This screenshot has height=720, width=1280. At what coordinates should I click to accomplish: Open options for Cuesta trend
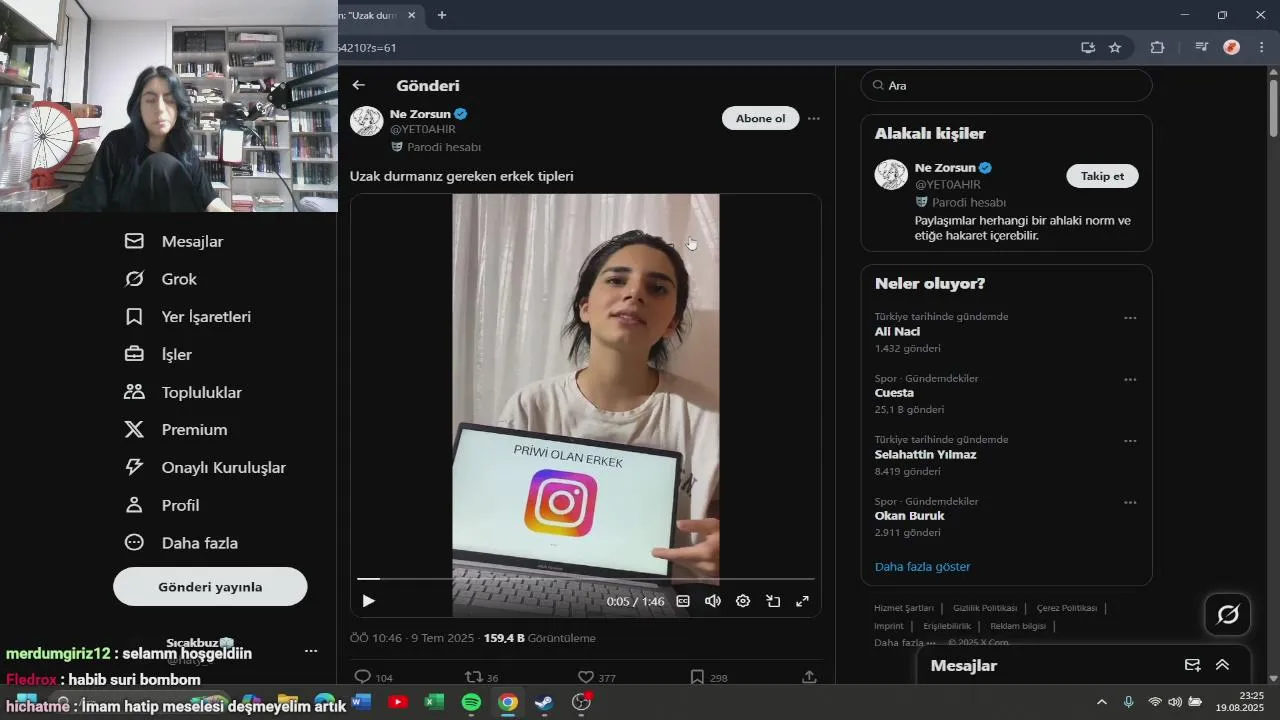pyautogui.click(x=1130, y=380)
